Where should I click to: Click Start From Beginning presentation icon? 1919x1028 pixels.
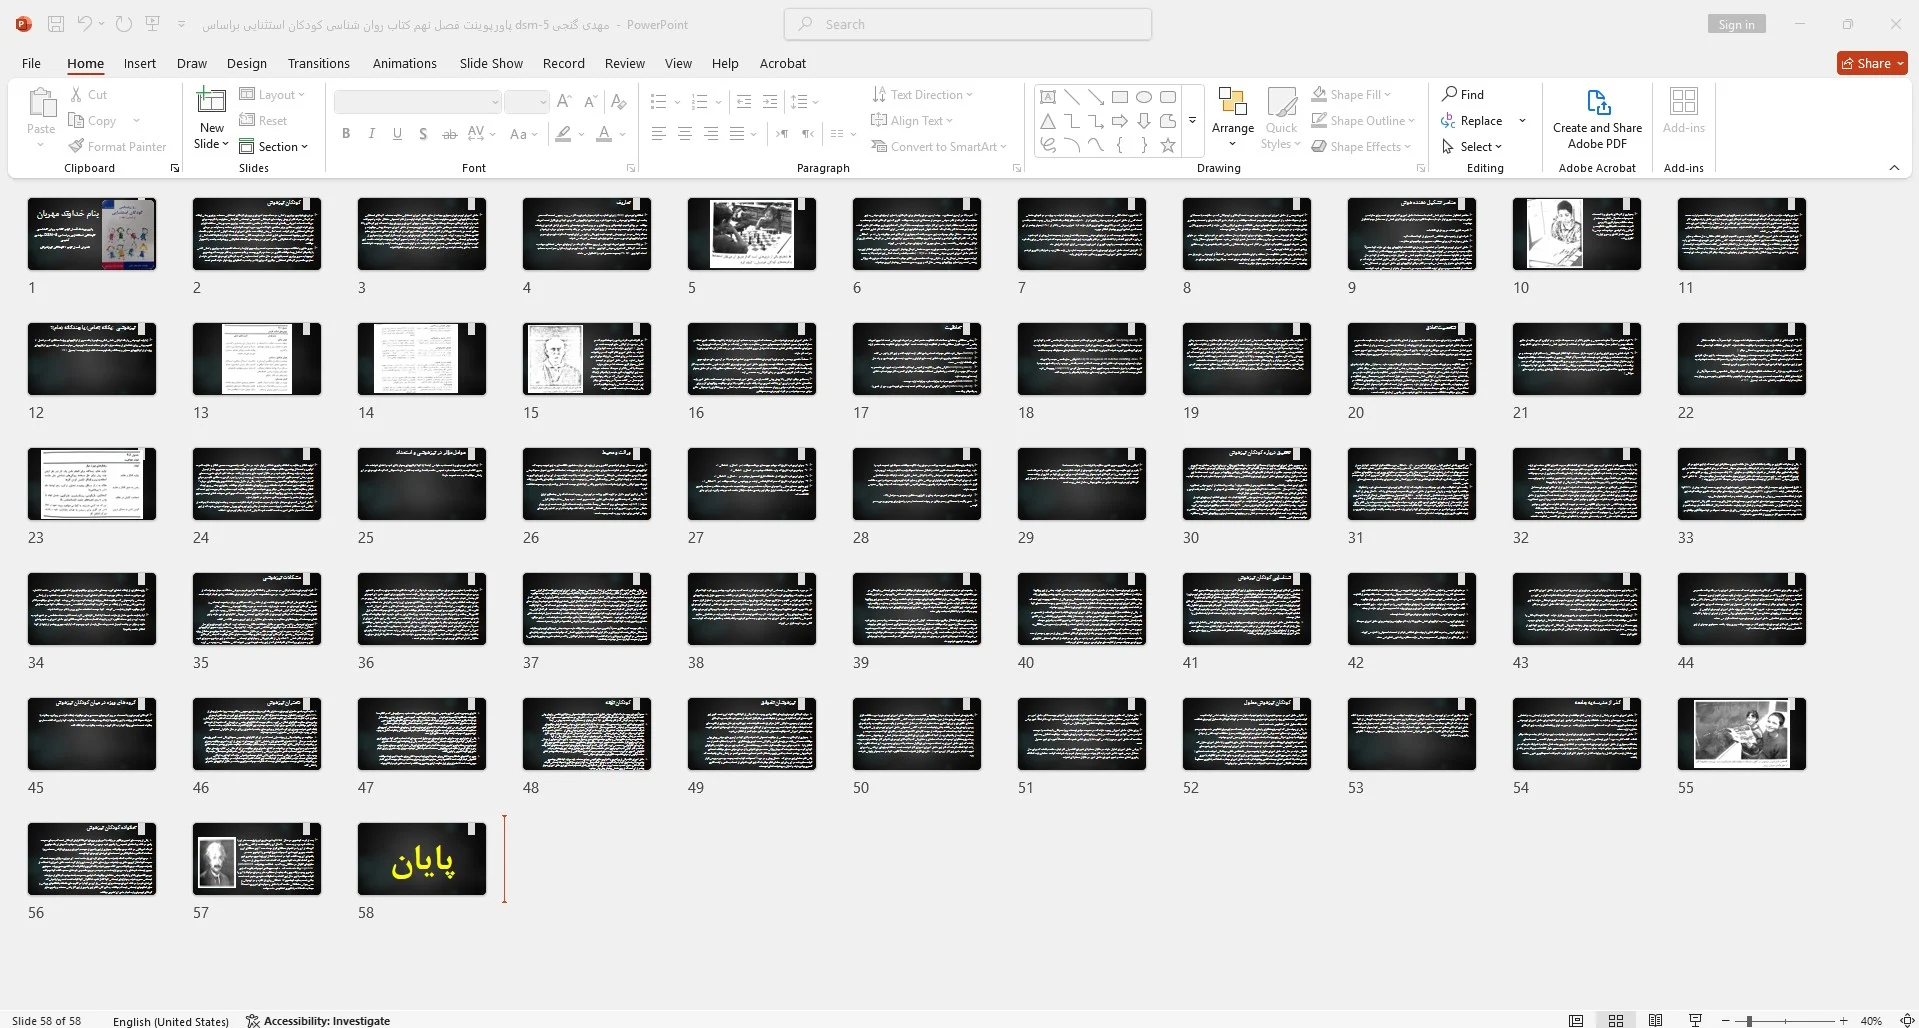pos(152,24)
